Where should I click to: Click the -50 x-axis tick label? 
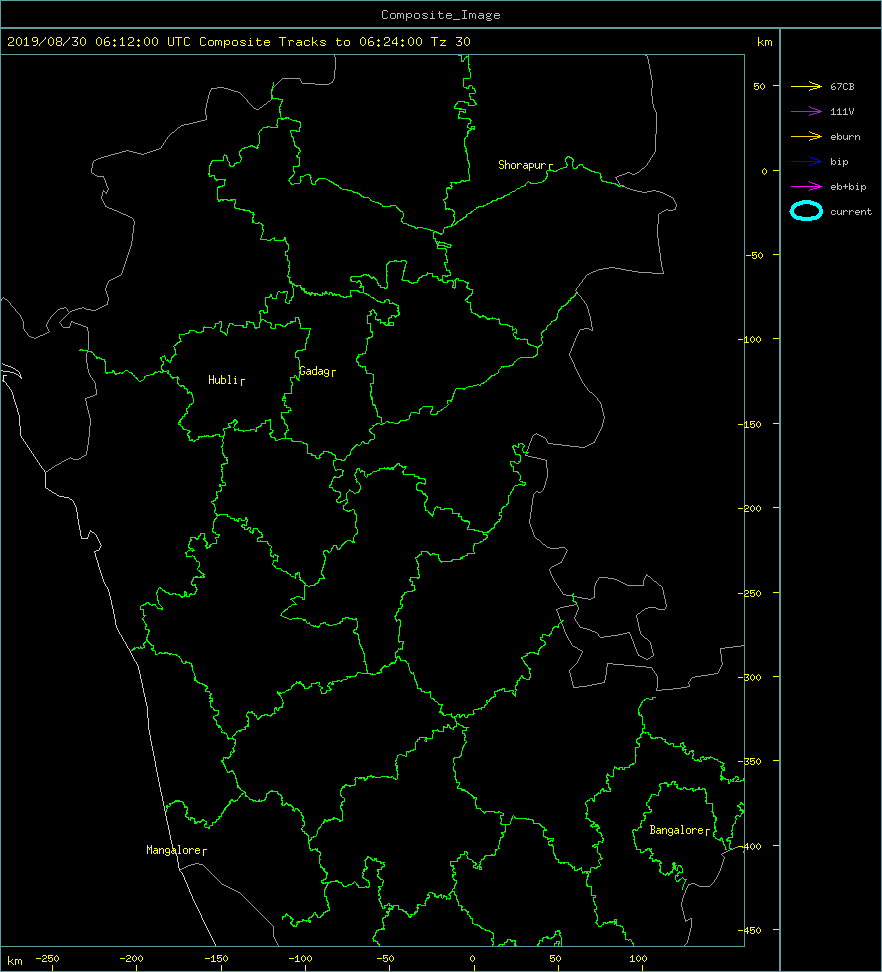click(x=385, y=958)
